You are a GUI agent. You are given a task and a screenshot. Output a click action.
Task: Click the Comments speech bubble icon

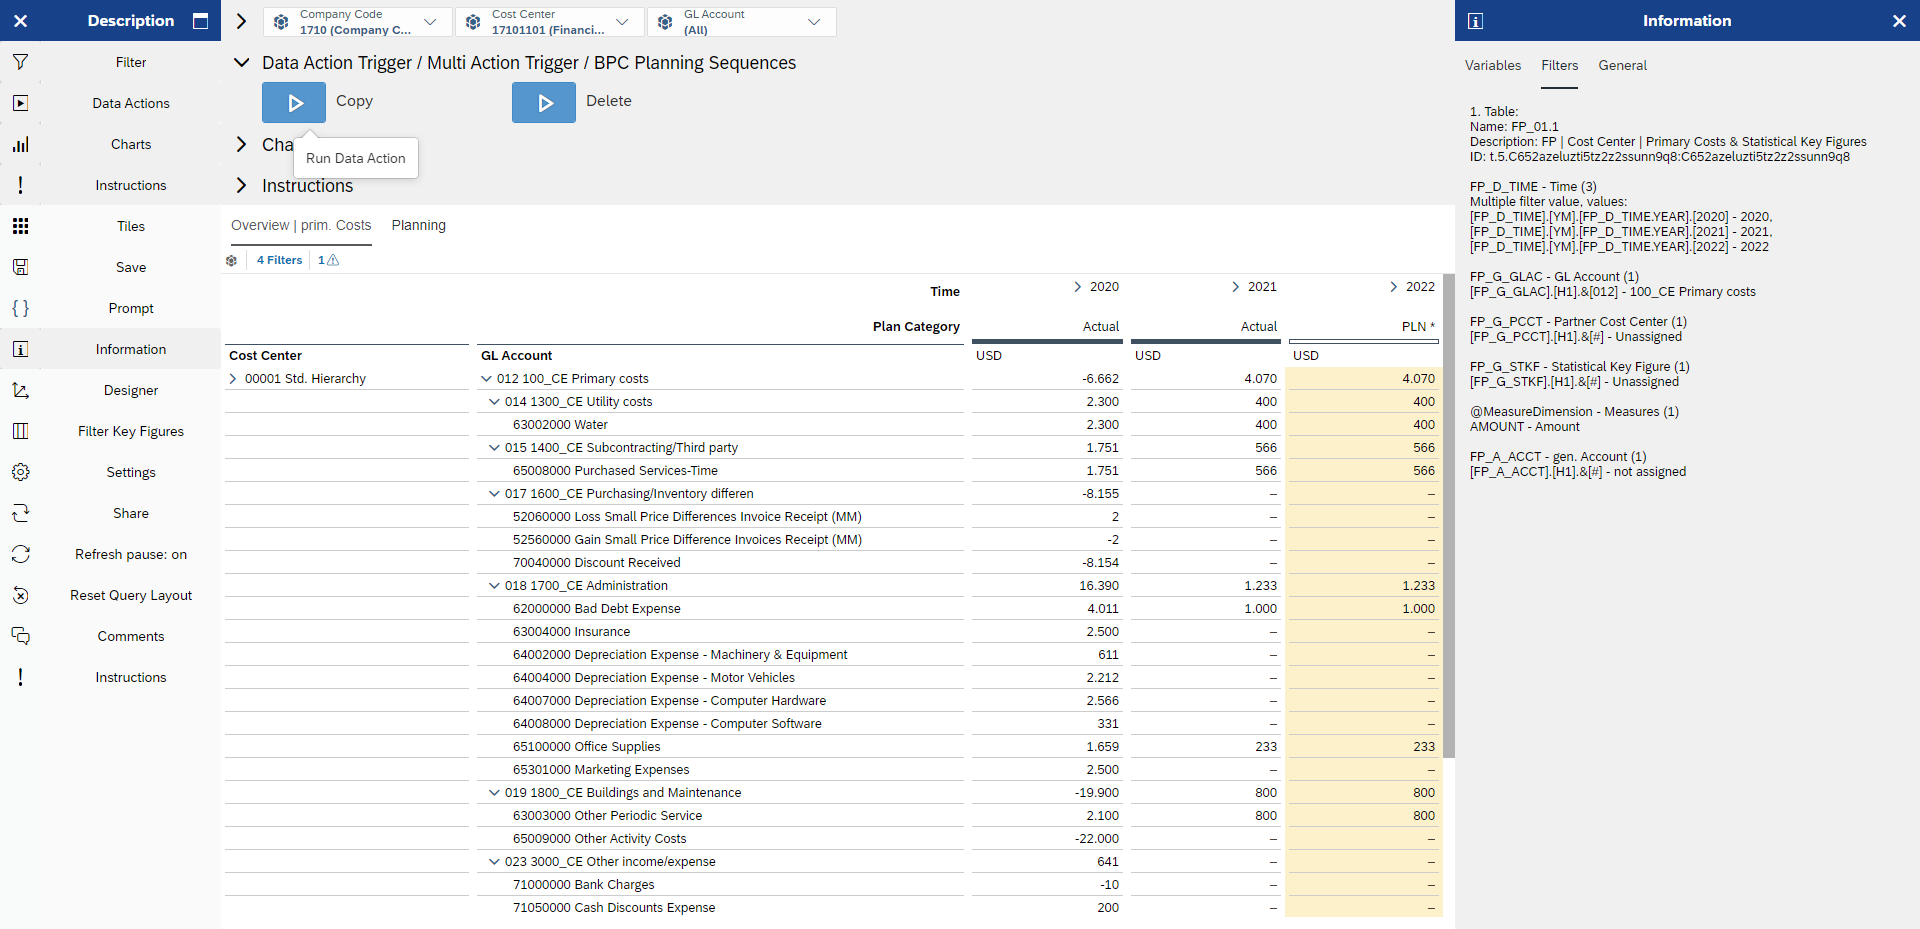[x=20, y=636]
